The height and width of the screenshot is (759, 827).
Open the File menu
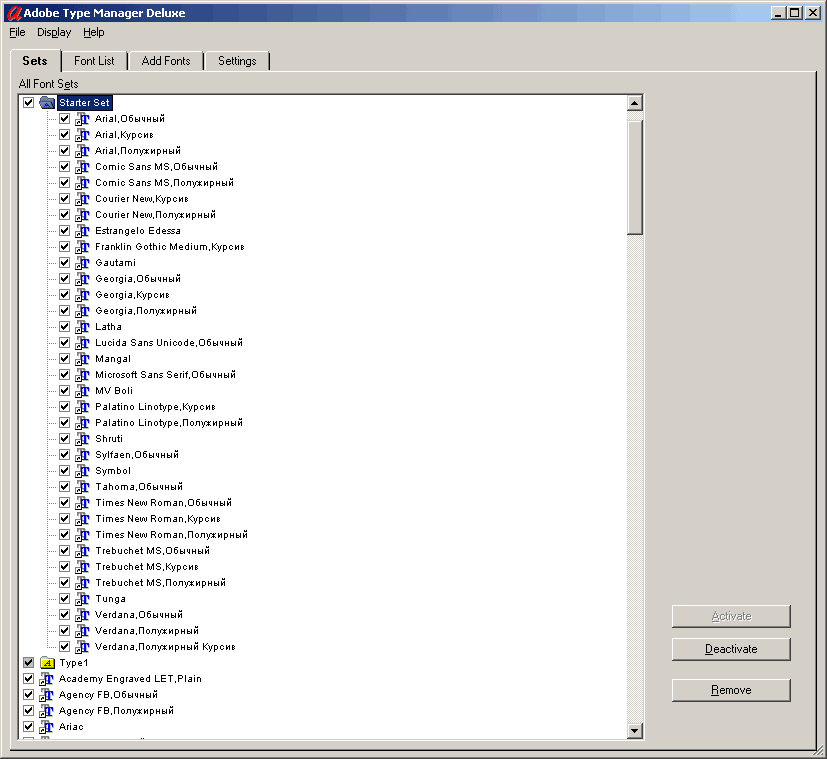pyautogui.click(x=17, y=32)
